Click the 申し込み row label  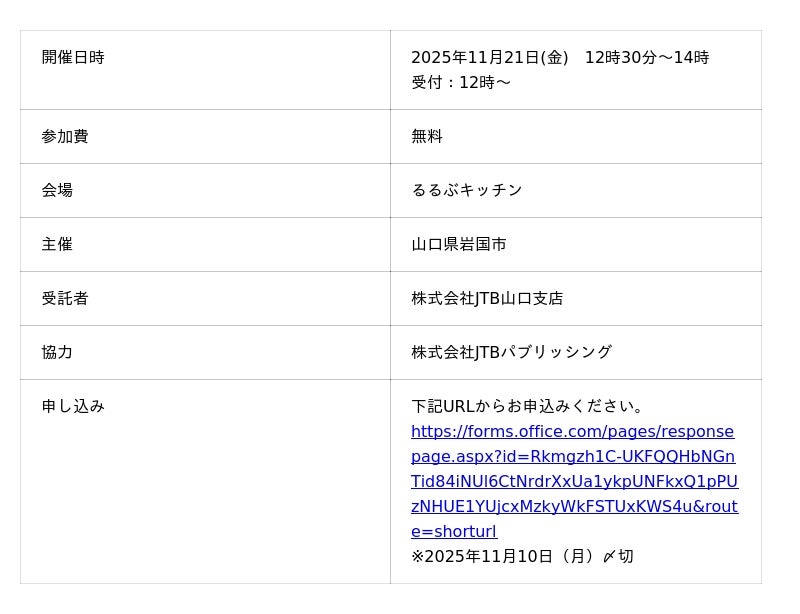pyautogui.click(x=73, y=406)
